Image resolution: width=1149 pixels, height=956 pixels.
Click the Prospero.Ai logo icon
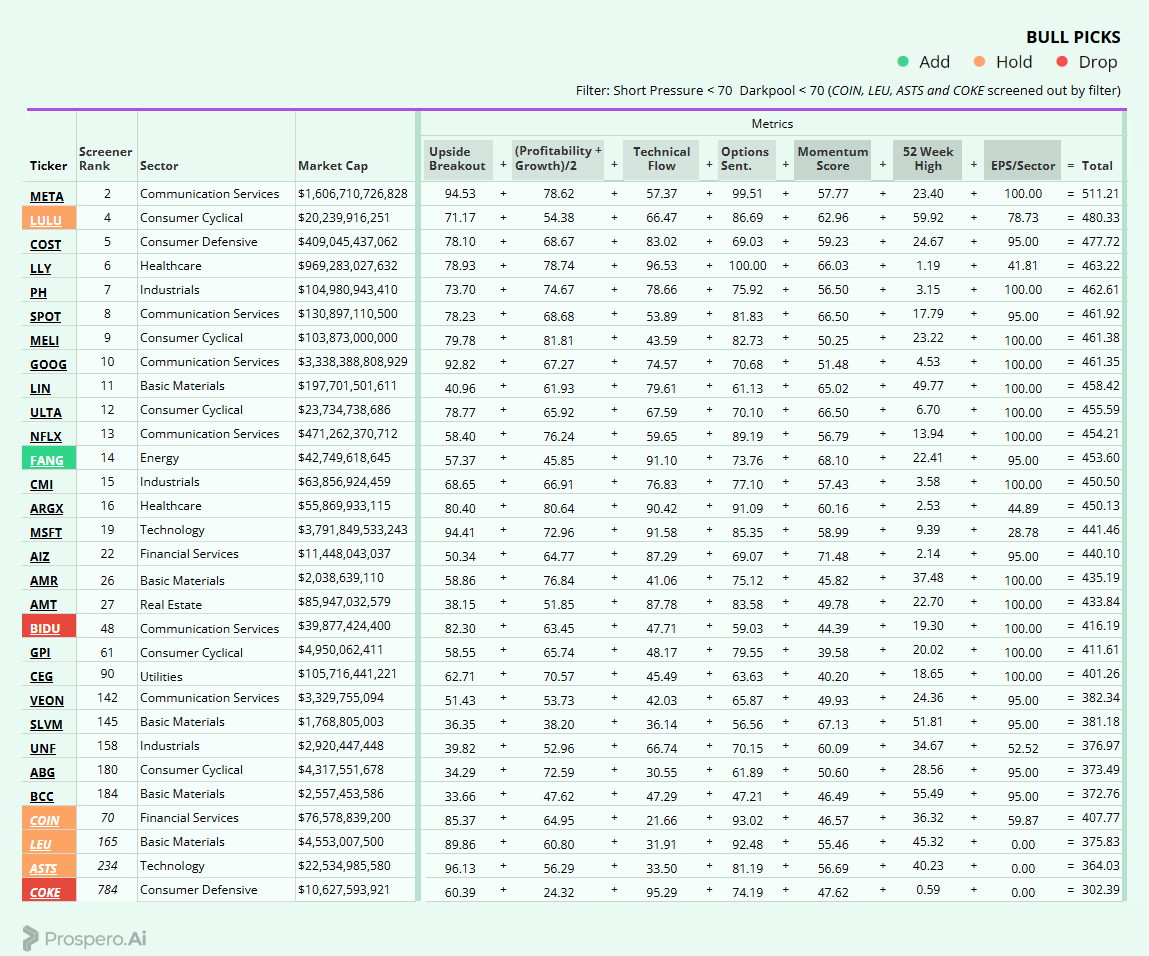pyautogui.click(x=30, y=938)
